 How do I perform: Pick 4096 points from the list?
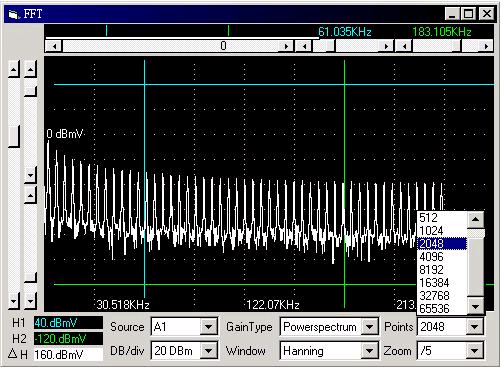[x=442, y=257]
